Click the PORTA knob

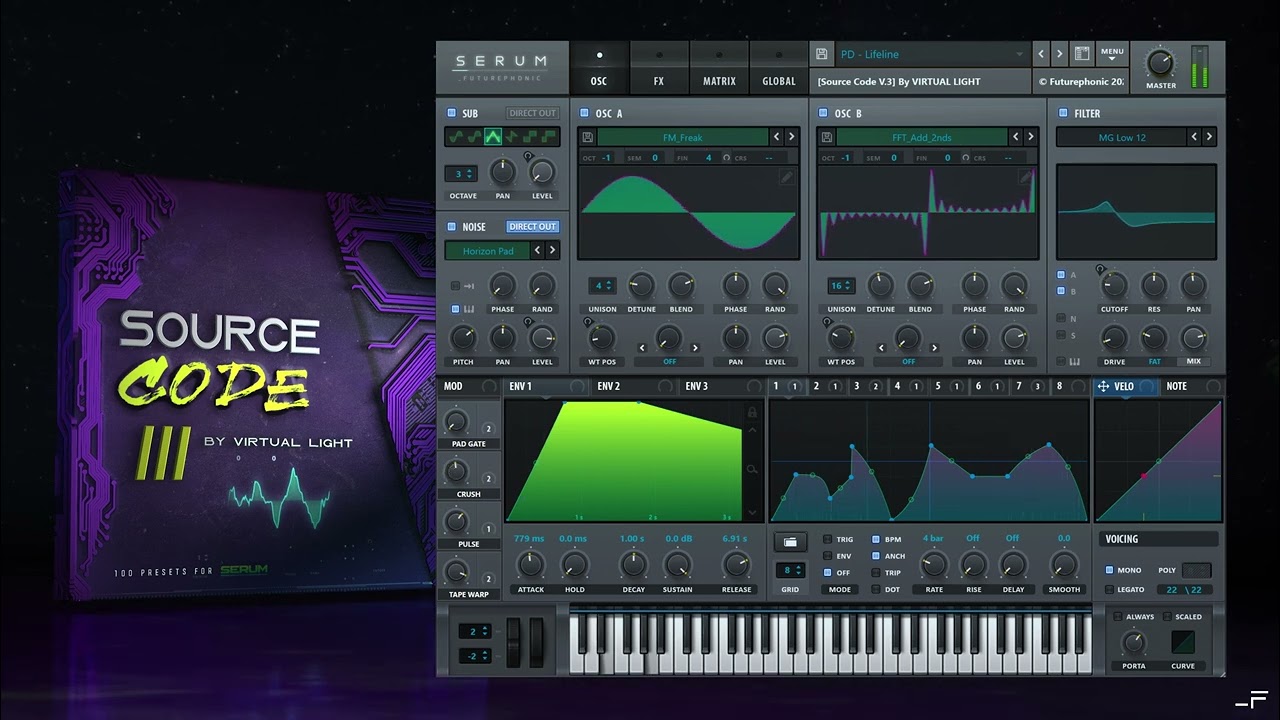[x=1133, y=643]
